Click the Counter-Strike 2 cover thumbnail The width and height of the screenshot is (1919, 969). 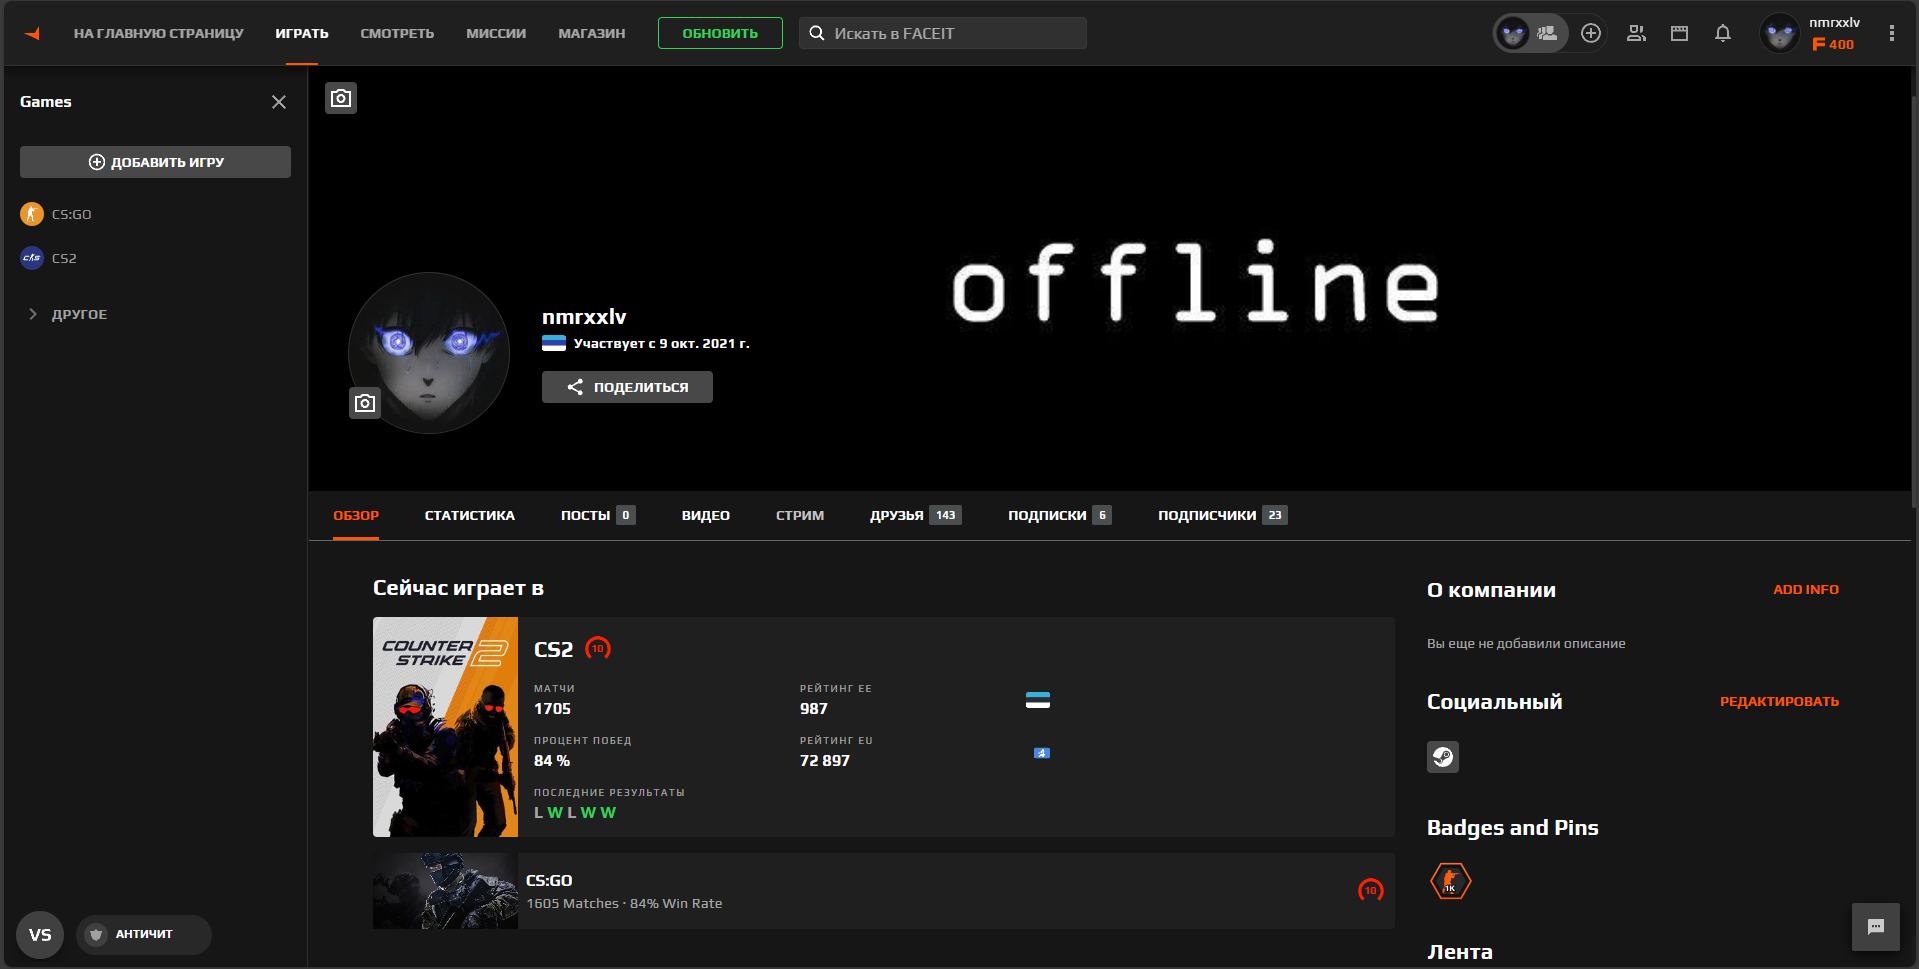click(445, 727)
